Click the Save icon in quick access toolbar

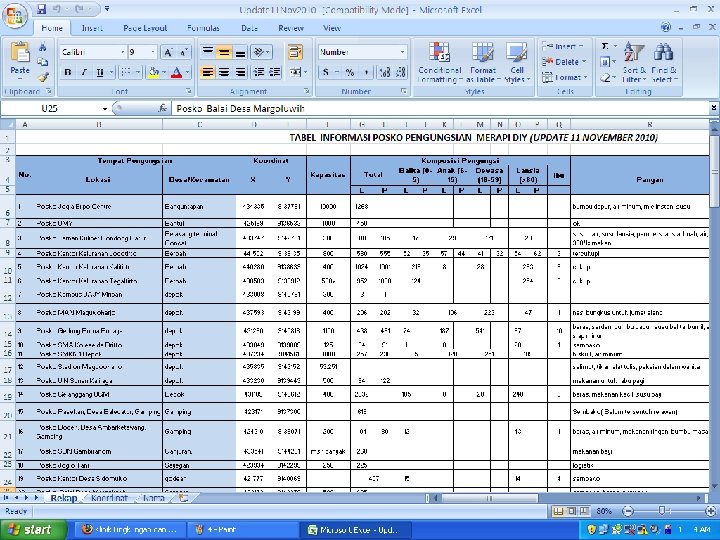(42, 9)
